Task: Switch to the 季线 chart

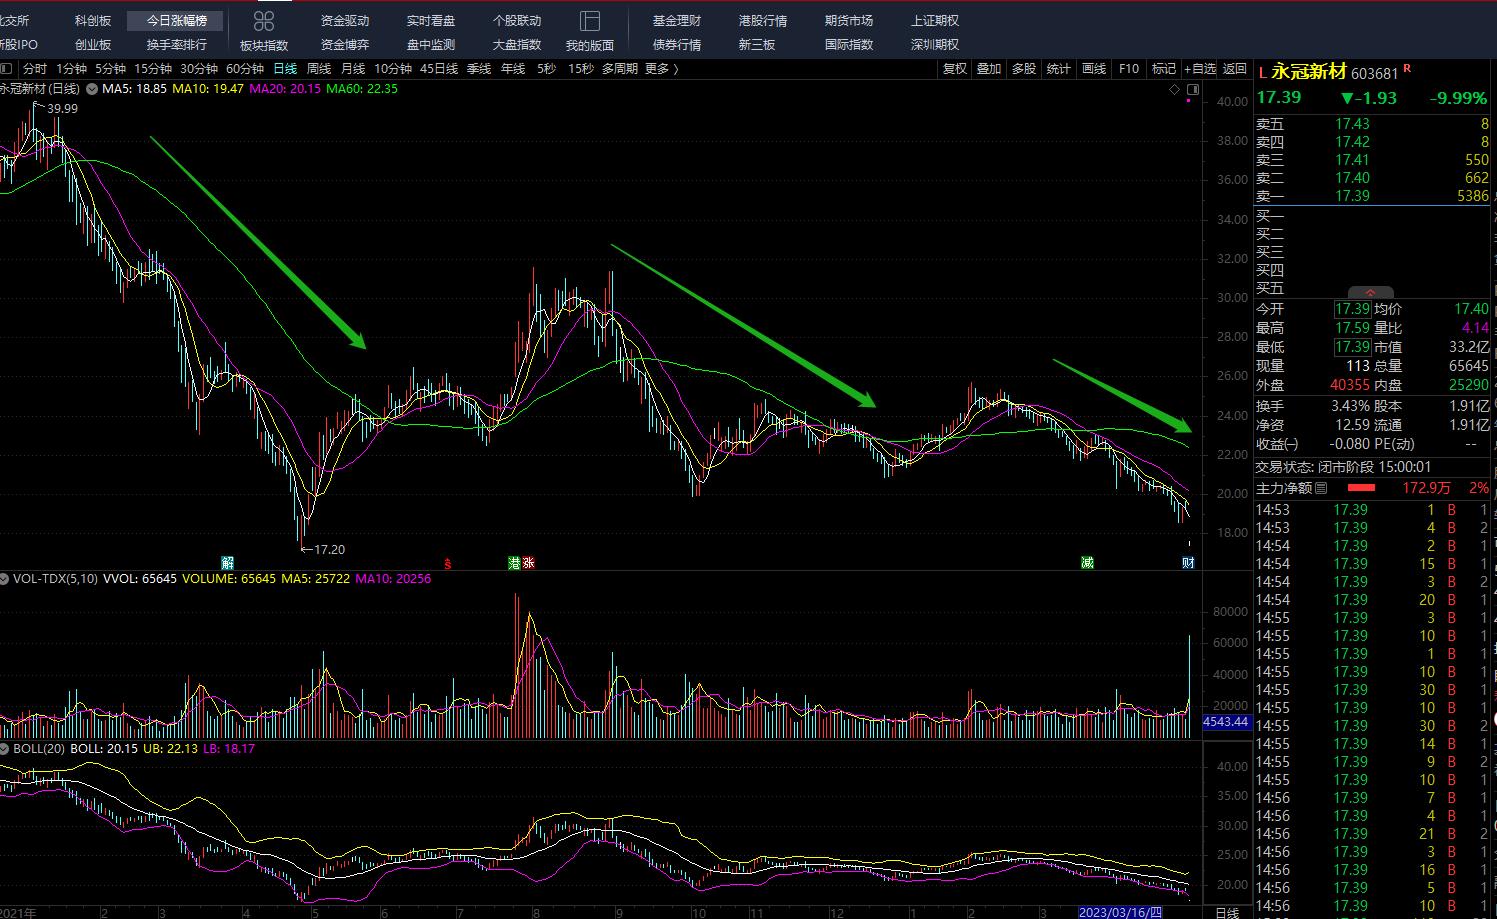Action: pos(479,69)
